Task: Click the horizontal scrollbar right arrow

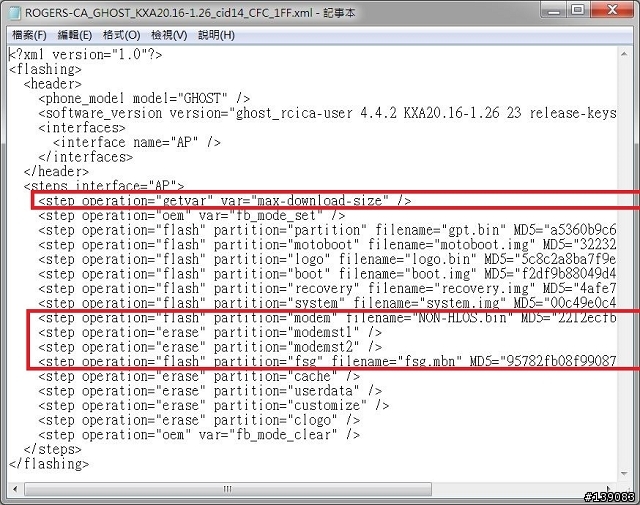Action: 609,489
